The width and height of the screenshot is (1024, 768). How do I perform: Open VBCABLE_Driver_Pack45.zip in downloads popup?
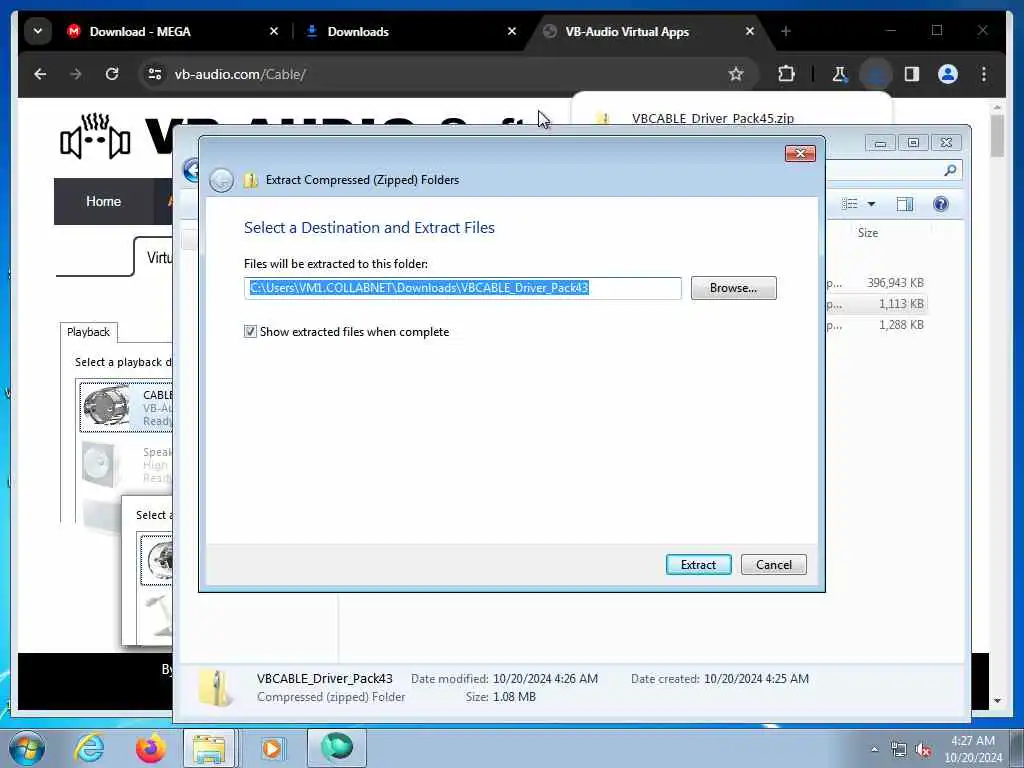tap(712, 118)
